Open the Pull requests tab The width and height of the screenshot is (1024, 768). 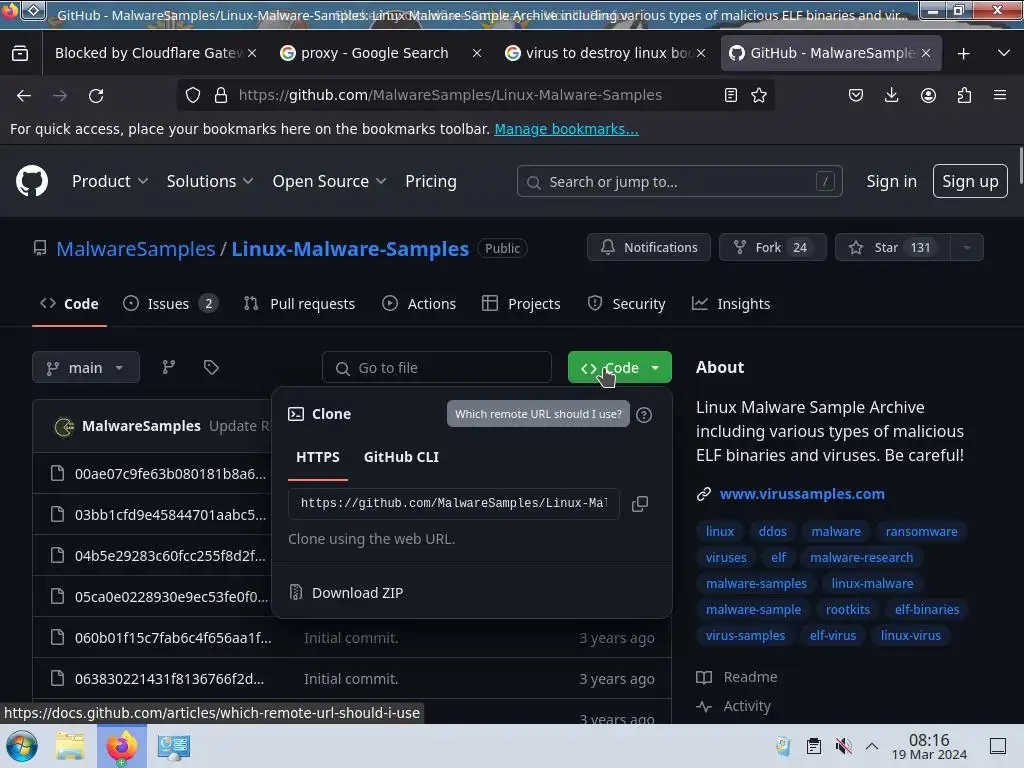click(x=299, y=304)
